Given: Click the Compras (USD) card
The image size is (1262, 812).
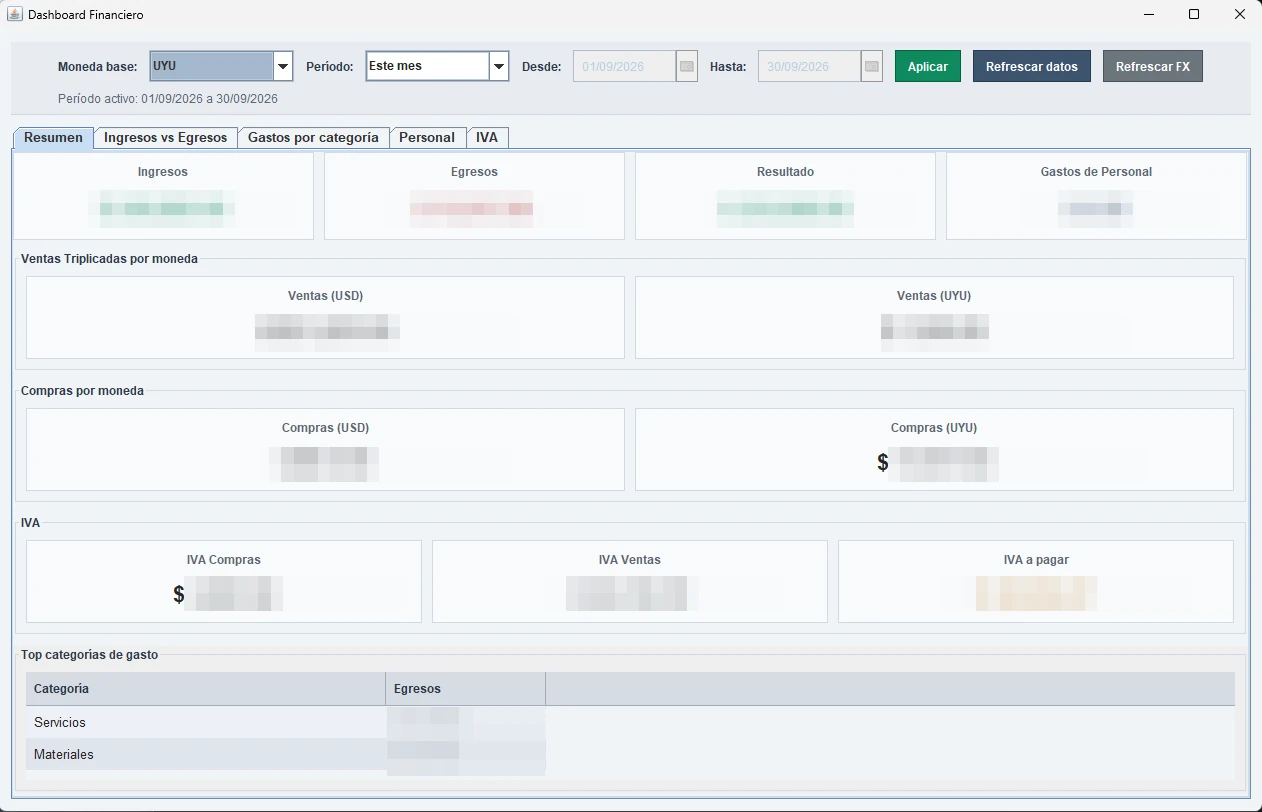Looking at the screenshot, I should click(325, 449).
